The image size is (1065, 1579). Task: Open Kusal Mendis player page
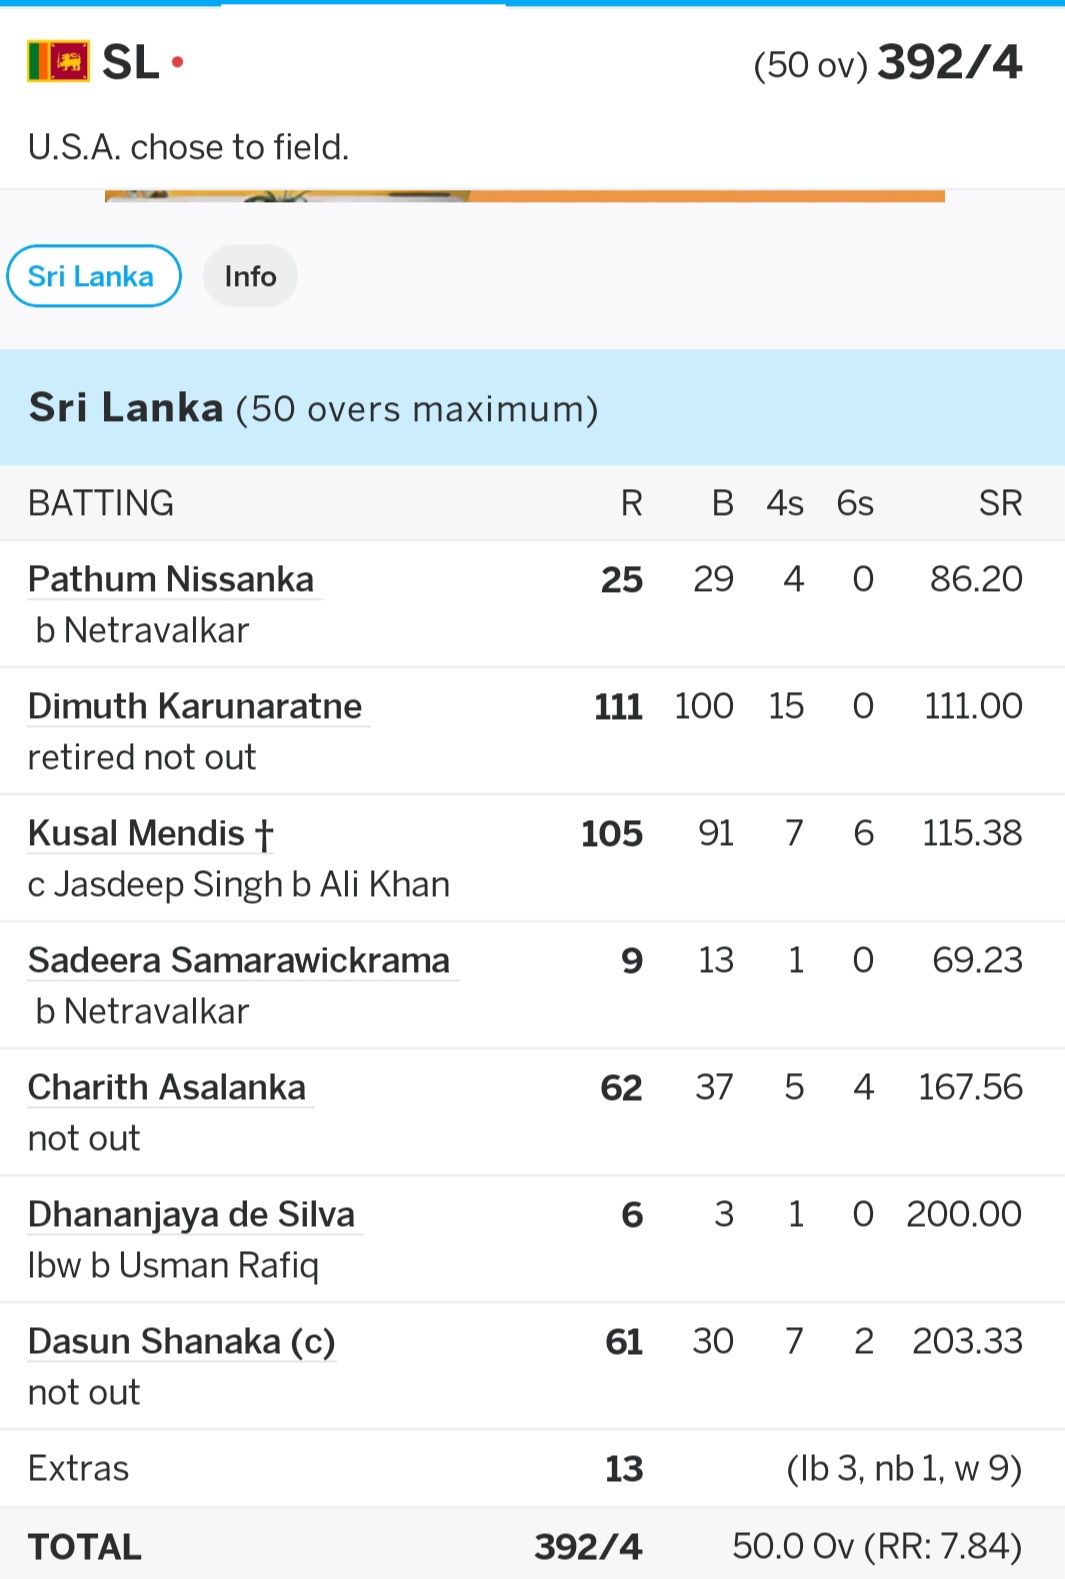point(150,833)
